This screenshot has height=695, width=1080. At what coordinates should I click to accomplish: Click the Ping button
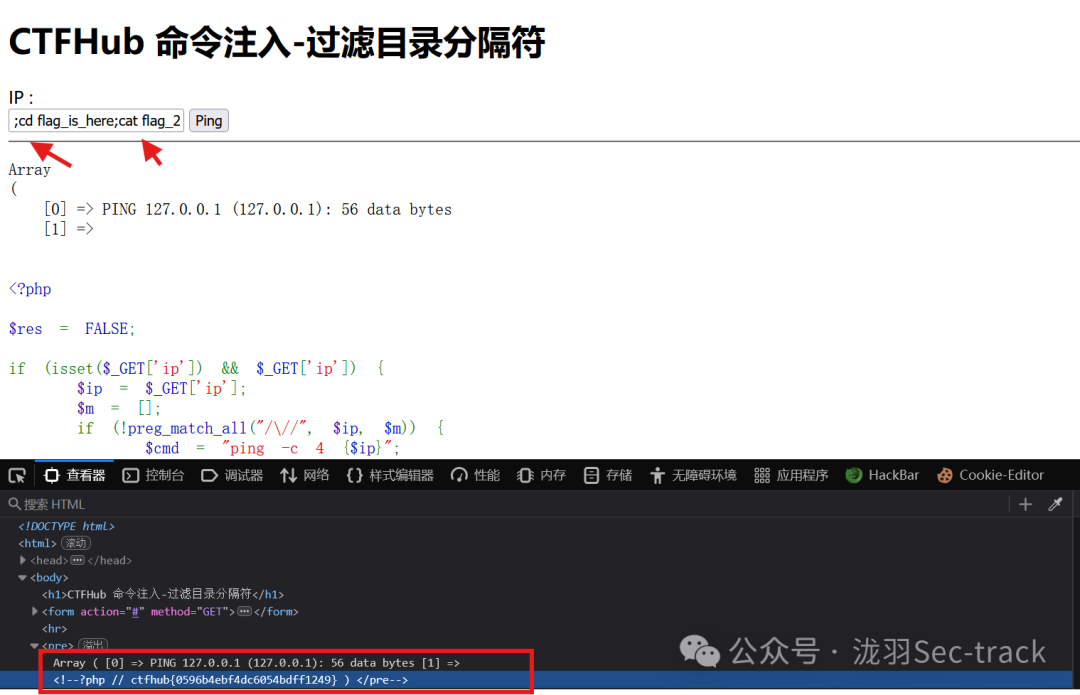209,121
